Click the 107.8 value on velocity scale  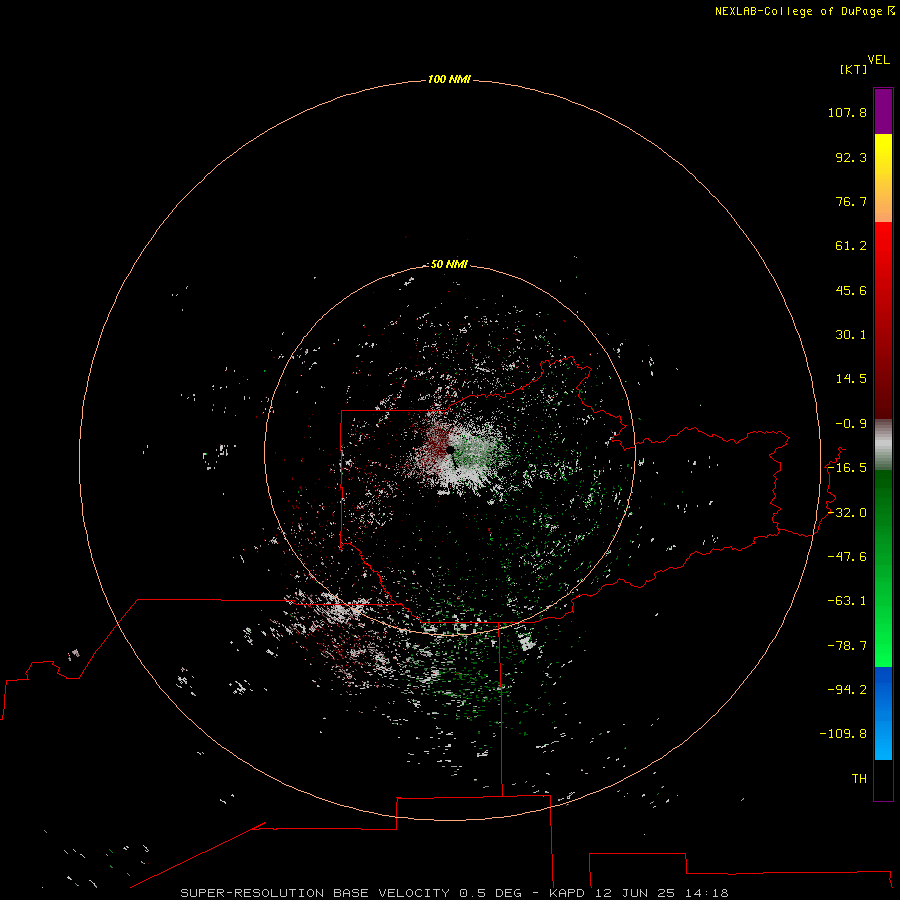click(x=847, y=112)
